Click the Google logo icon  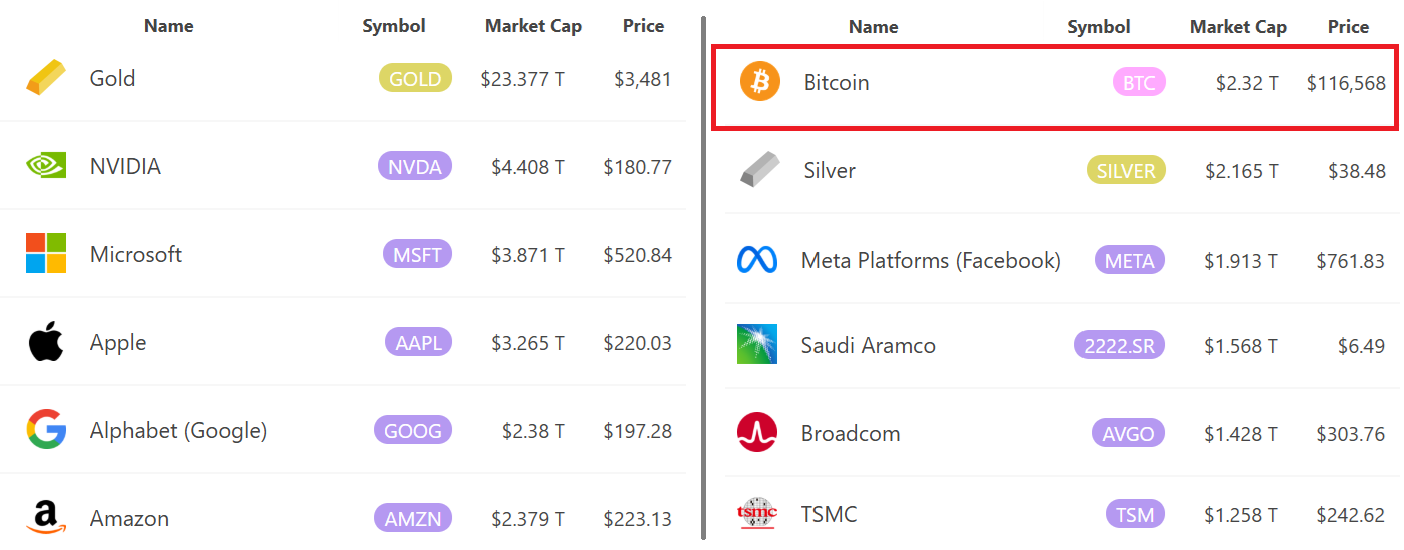pos(46,430)
